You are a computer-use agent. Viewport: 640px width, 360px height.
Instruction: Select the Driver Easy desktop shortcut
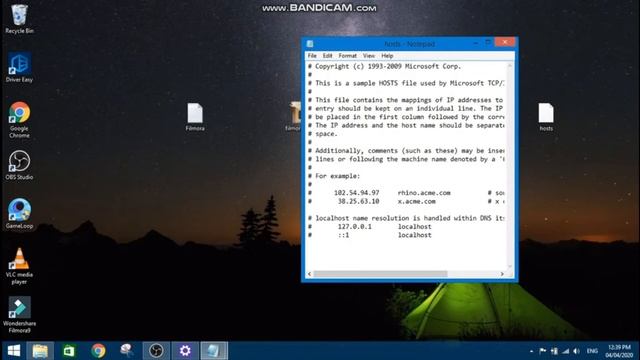(19, 67)
